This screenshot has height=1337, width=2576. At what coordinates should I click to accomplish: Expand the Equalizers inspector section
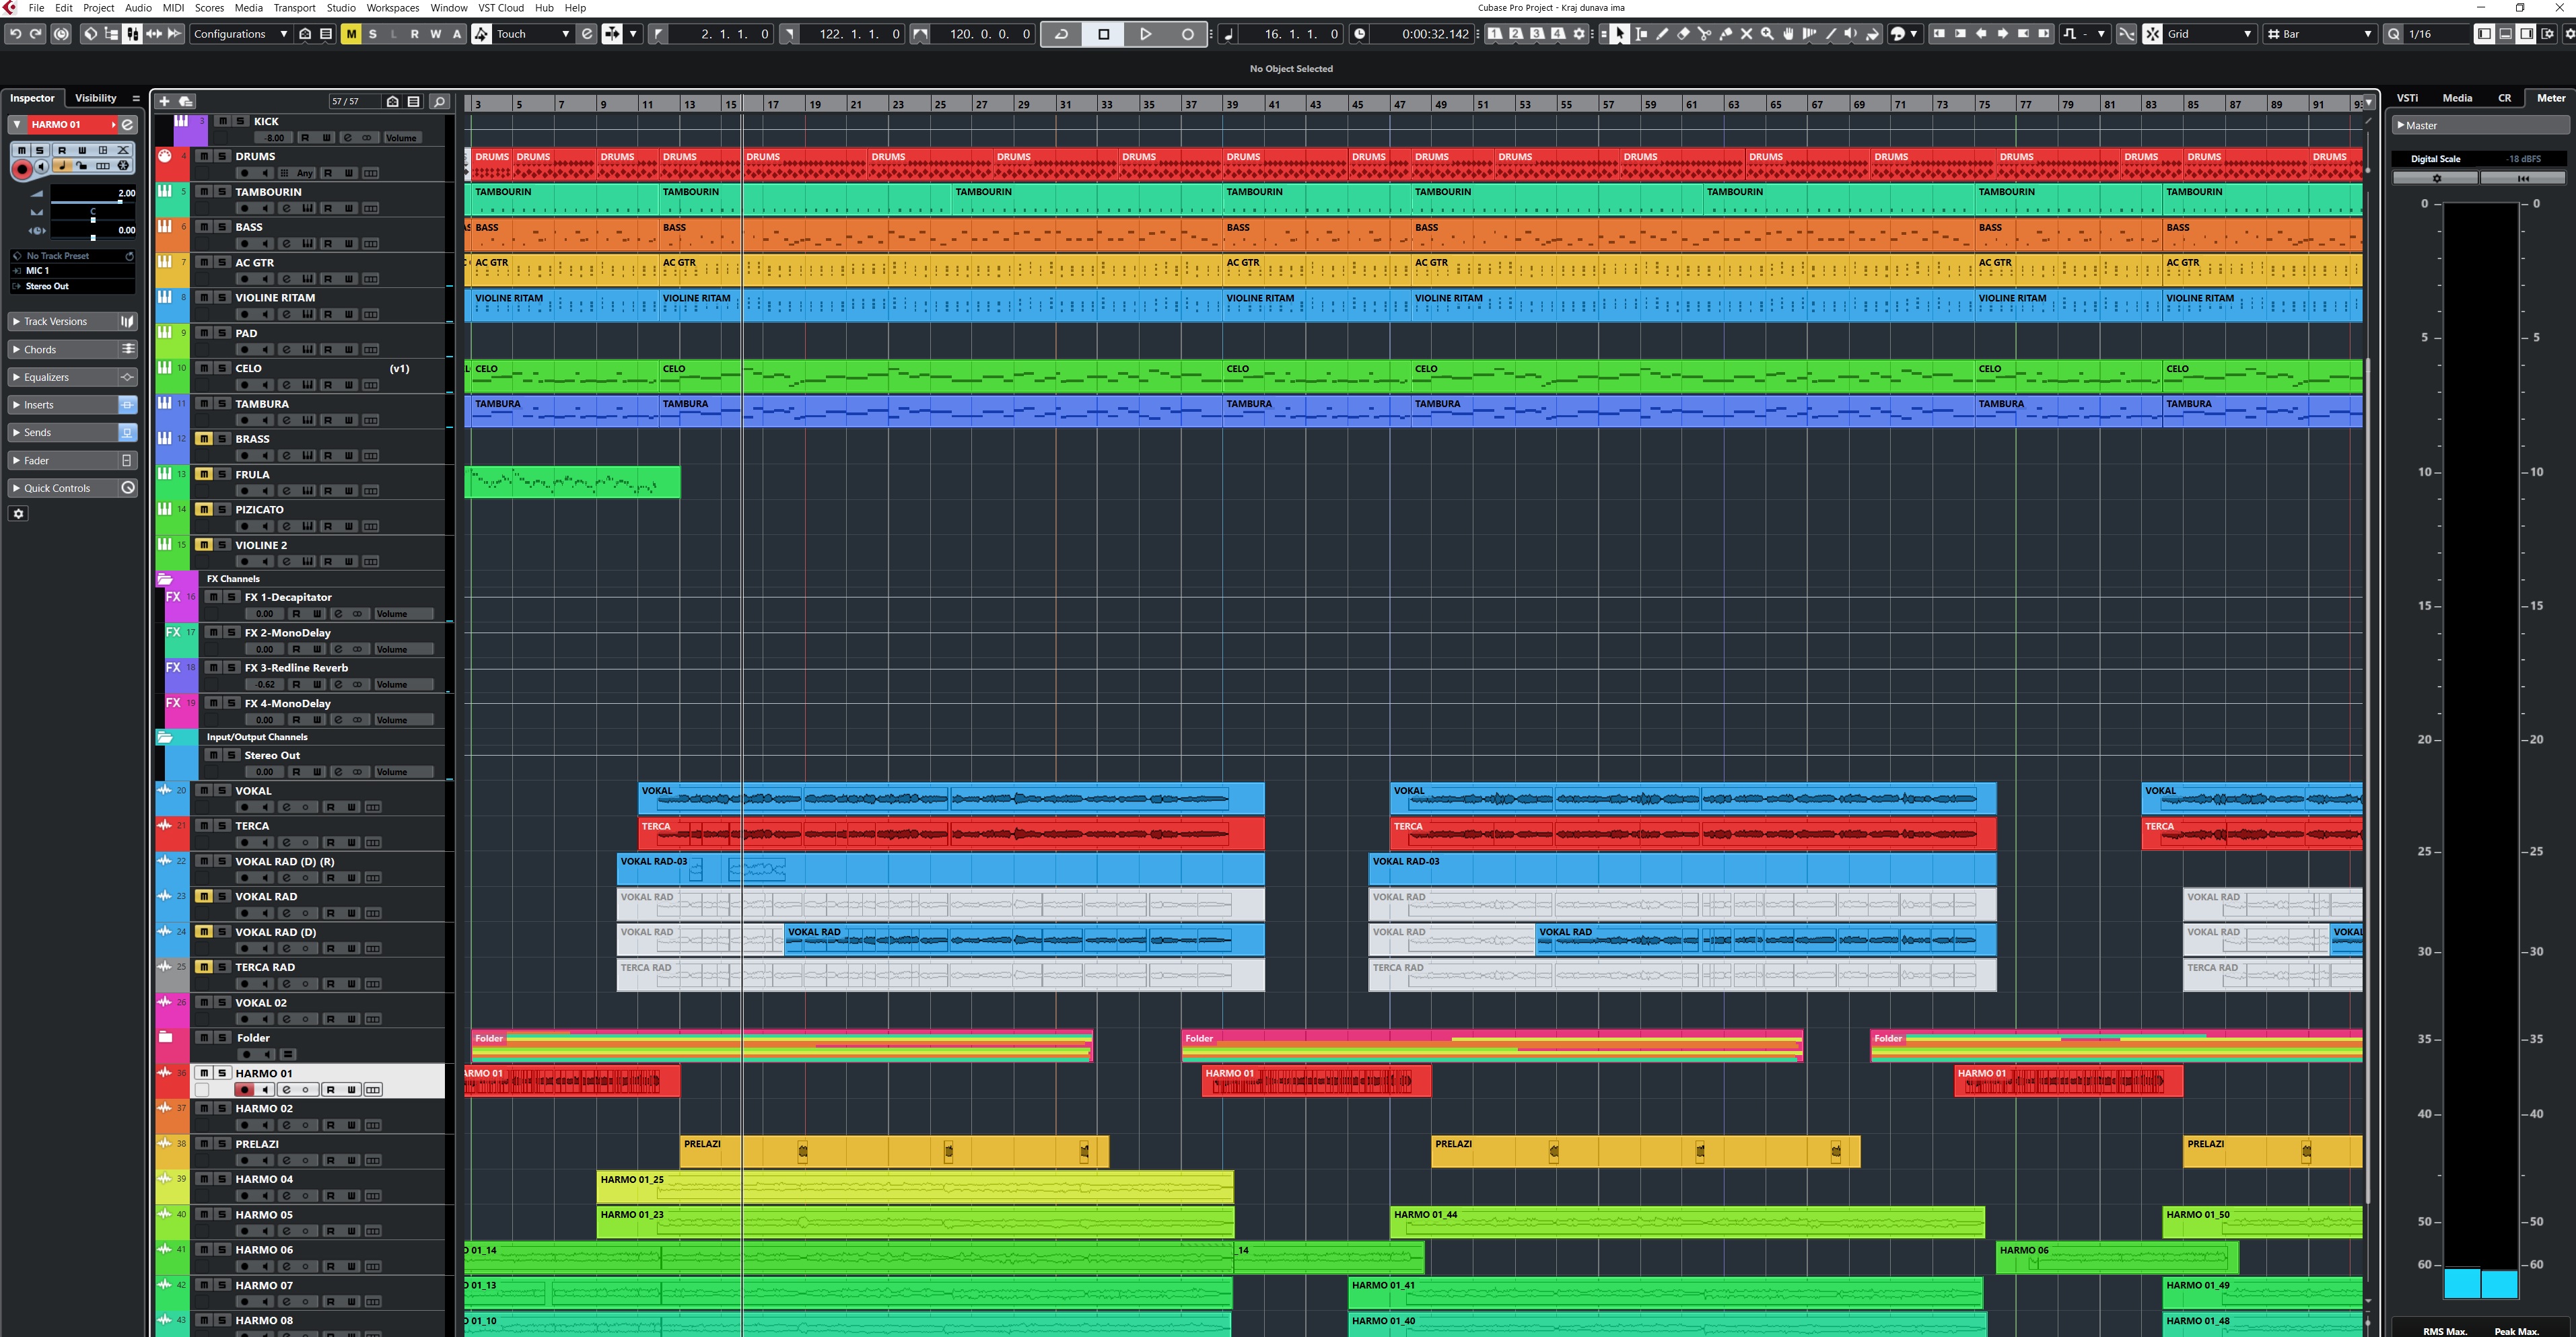click(x=47, y=377)
